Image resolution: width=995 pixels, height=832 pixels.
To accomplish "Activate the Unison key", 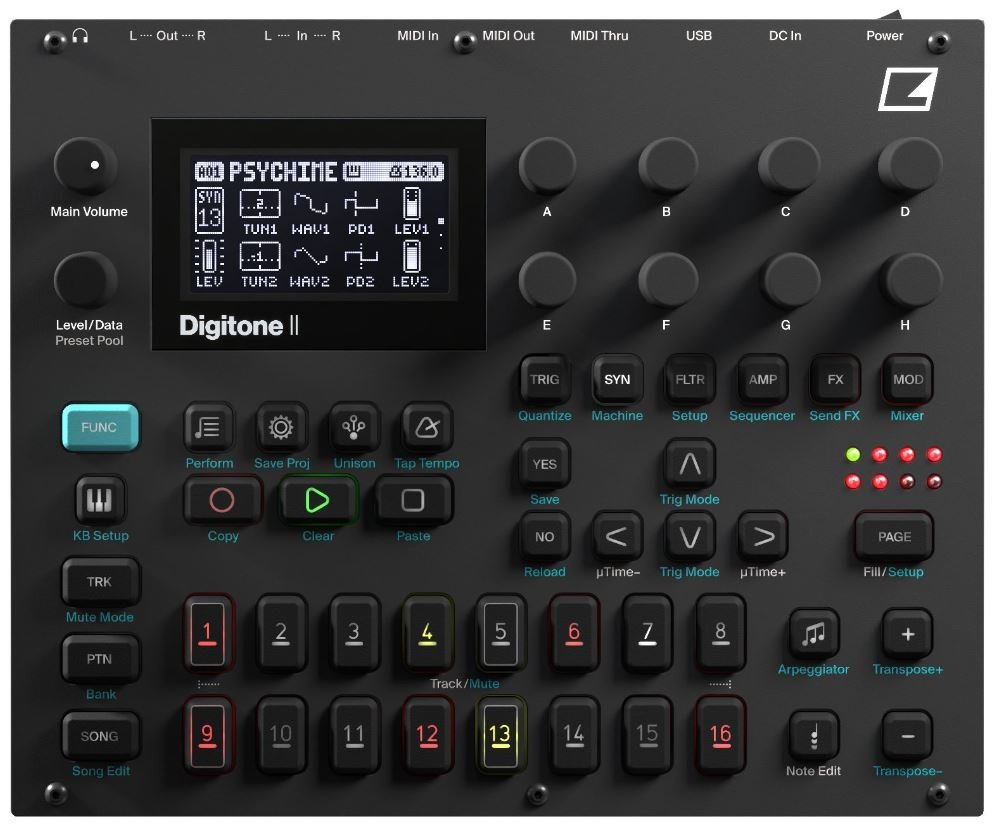I will (x=353, y=427).
